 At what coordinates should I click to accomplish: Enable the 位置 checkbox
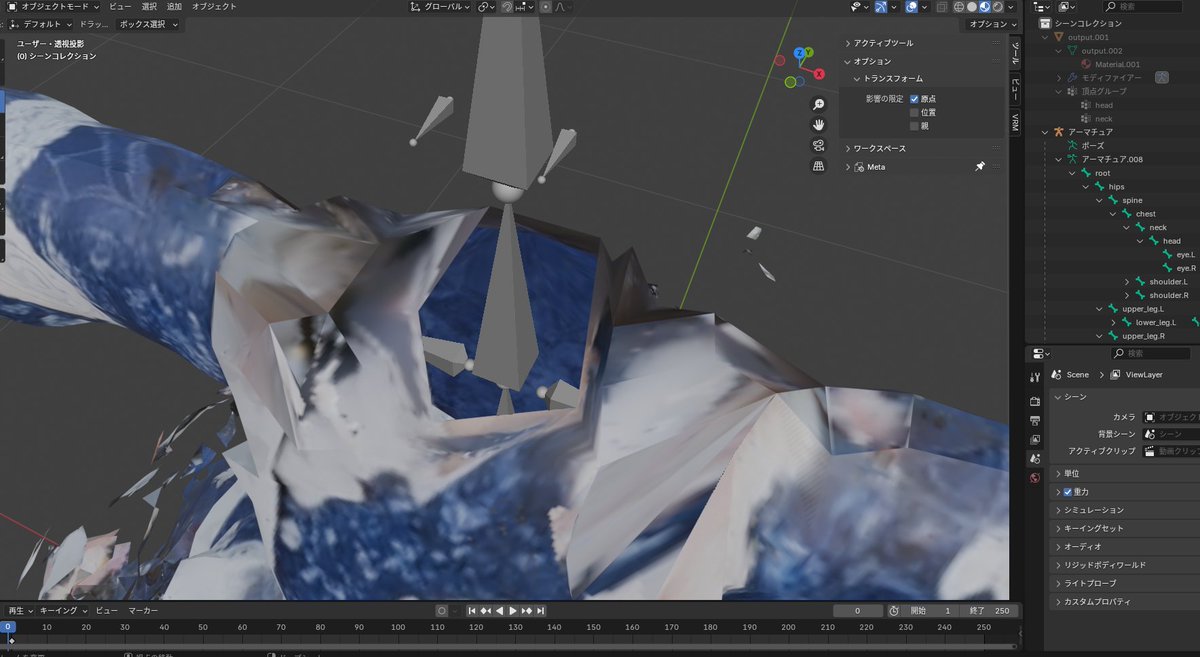pyautogui.click(x=914, y=112)
